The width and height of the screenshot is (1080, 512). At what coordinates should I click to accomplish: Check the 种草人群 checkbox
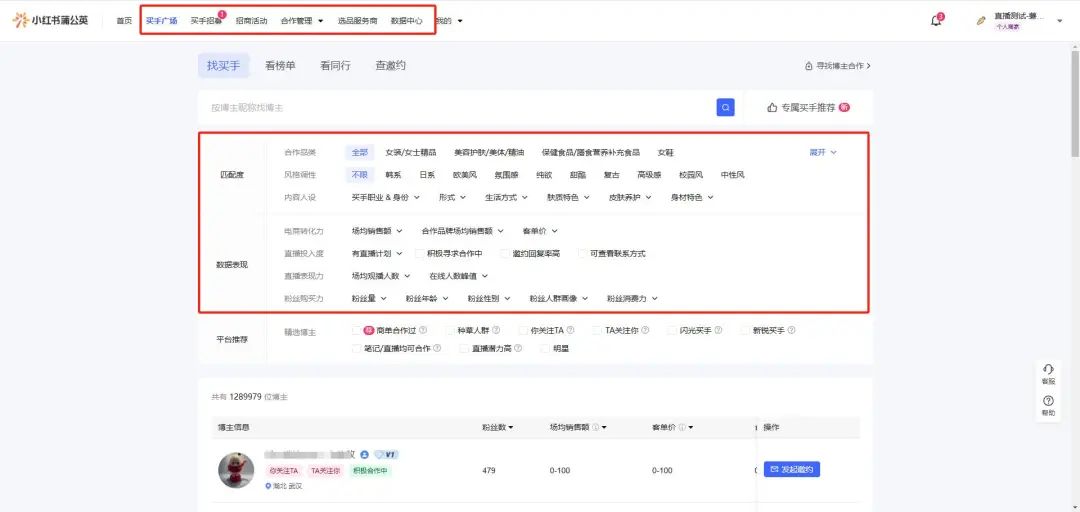tap(450, 330)
